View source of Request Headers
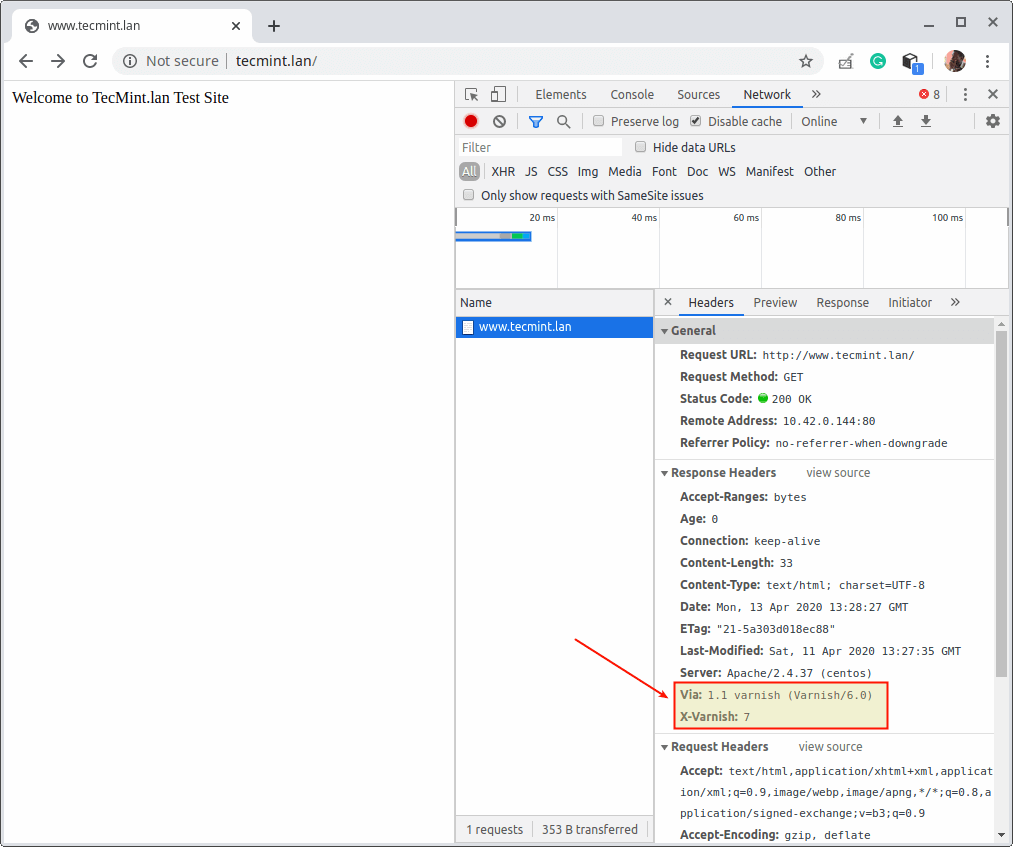 click(830, 746)
